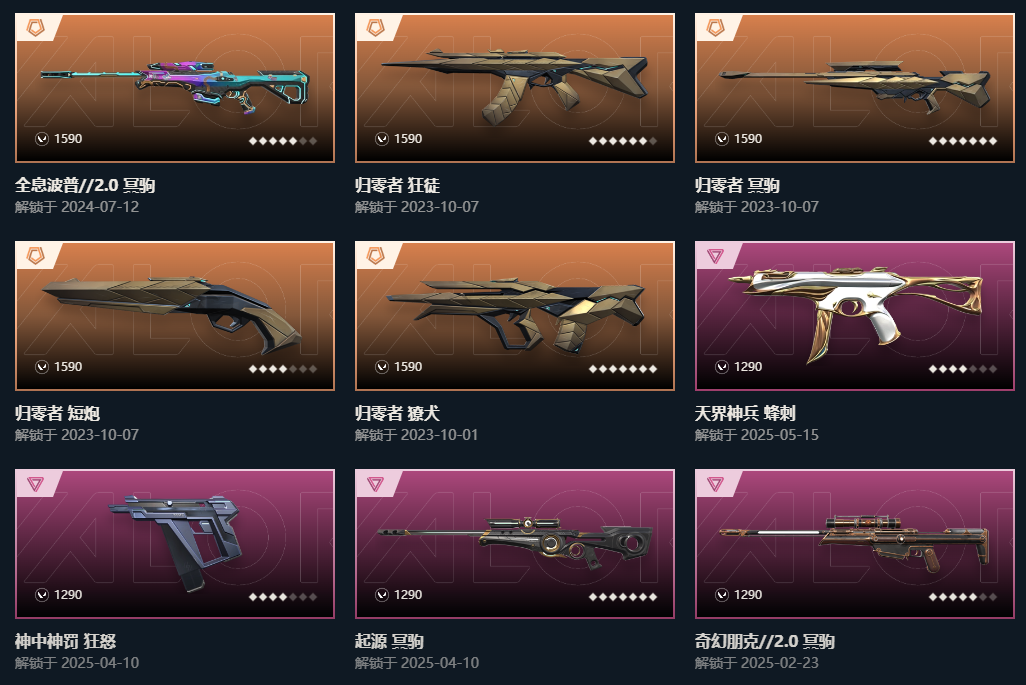
Task: Open the white-gold 天界神兵 蜂刺 skin thumbnail
Action: tap(855, 309)
